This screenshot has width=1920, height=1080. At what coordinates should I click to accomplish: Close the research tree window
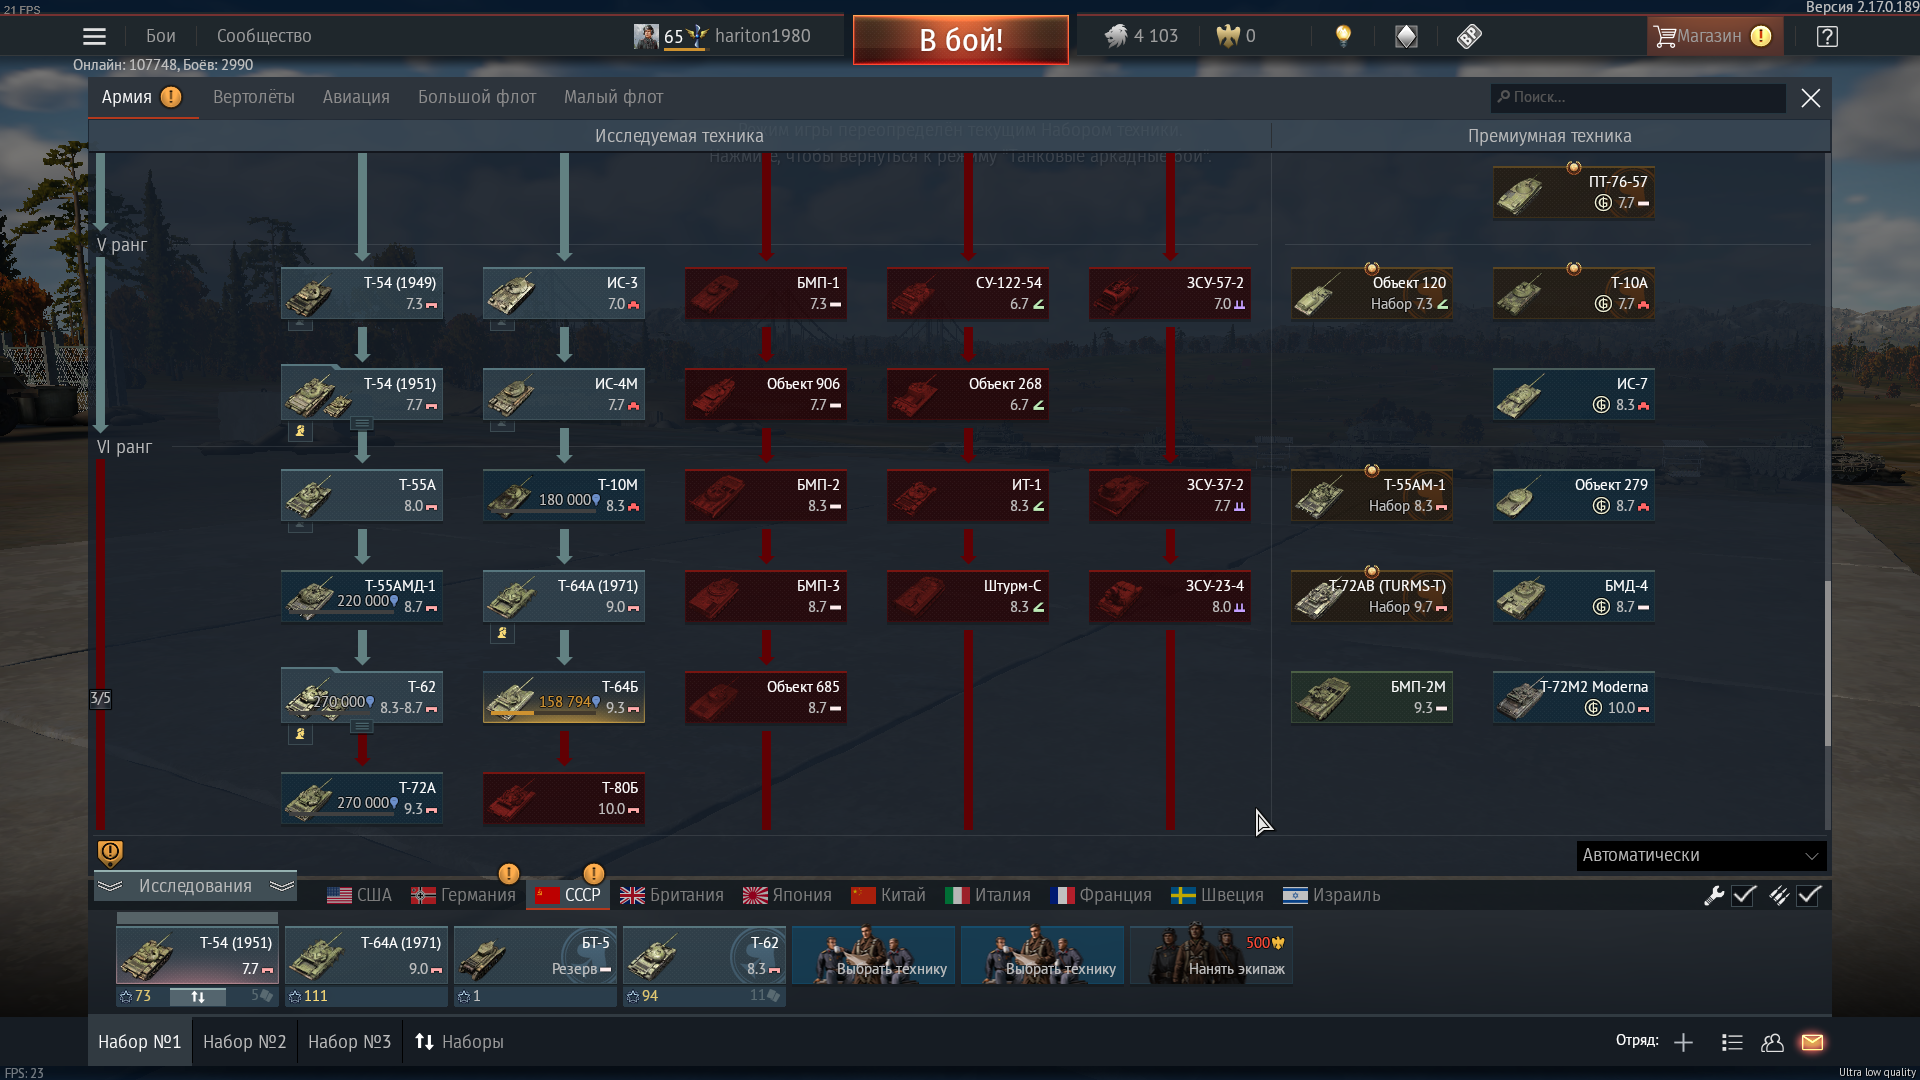click(x=1810, y=98)
